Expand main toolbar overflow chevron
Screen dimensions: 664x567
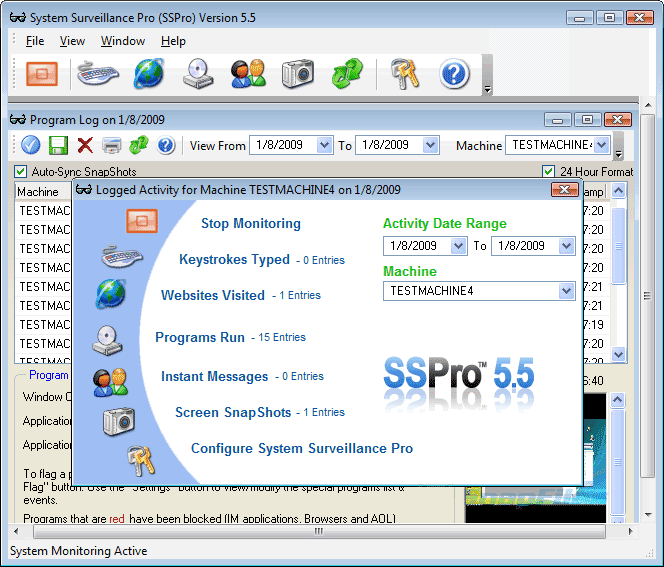(x=487, y=90)
